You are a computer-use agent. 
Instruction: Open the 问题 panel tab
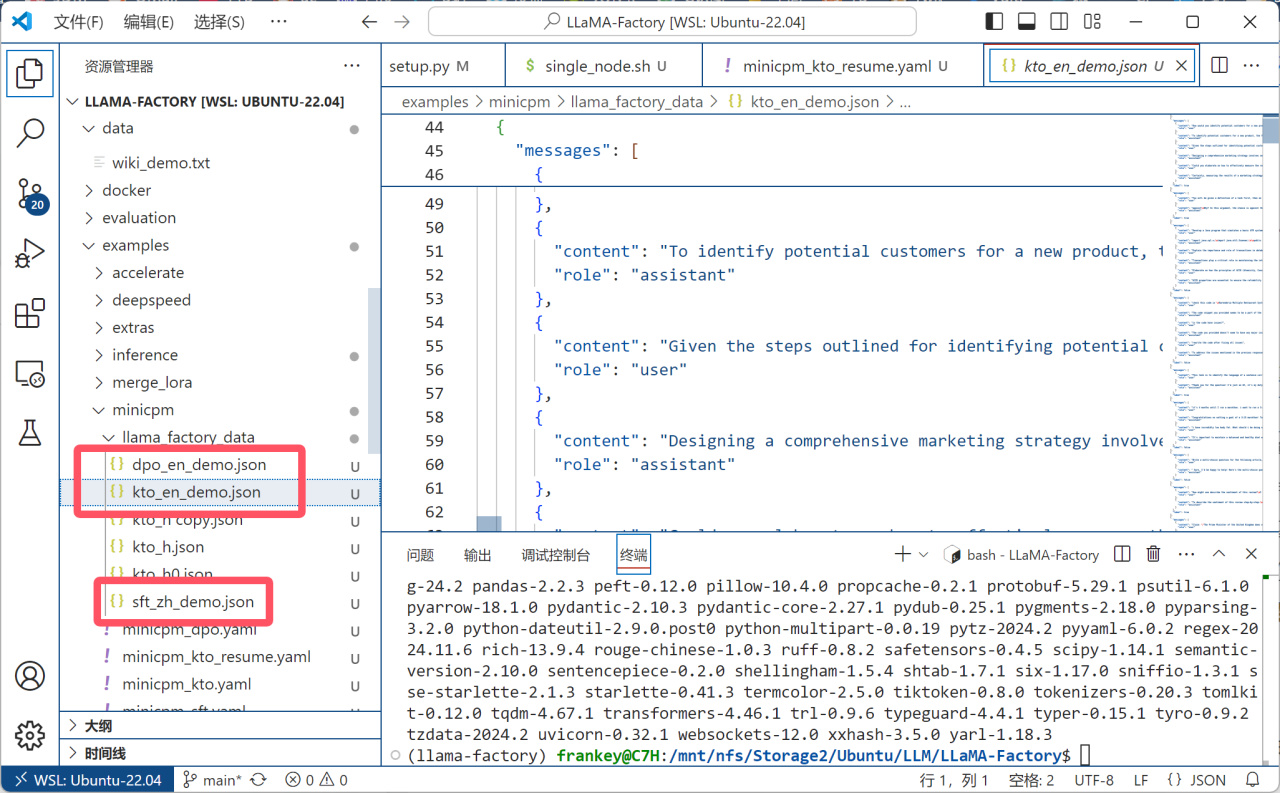coord(420,555)
